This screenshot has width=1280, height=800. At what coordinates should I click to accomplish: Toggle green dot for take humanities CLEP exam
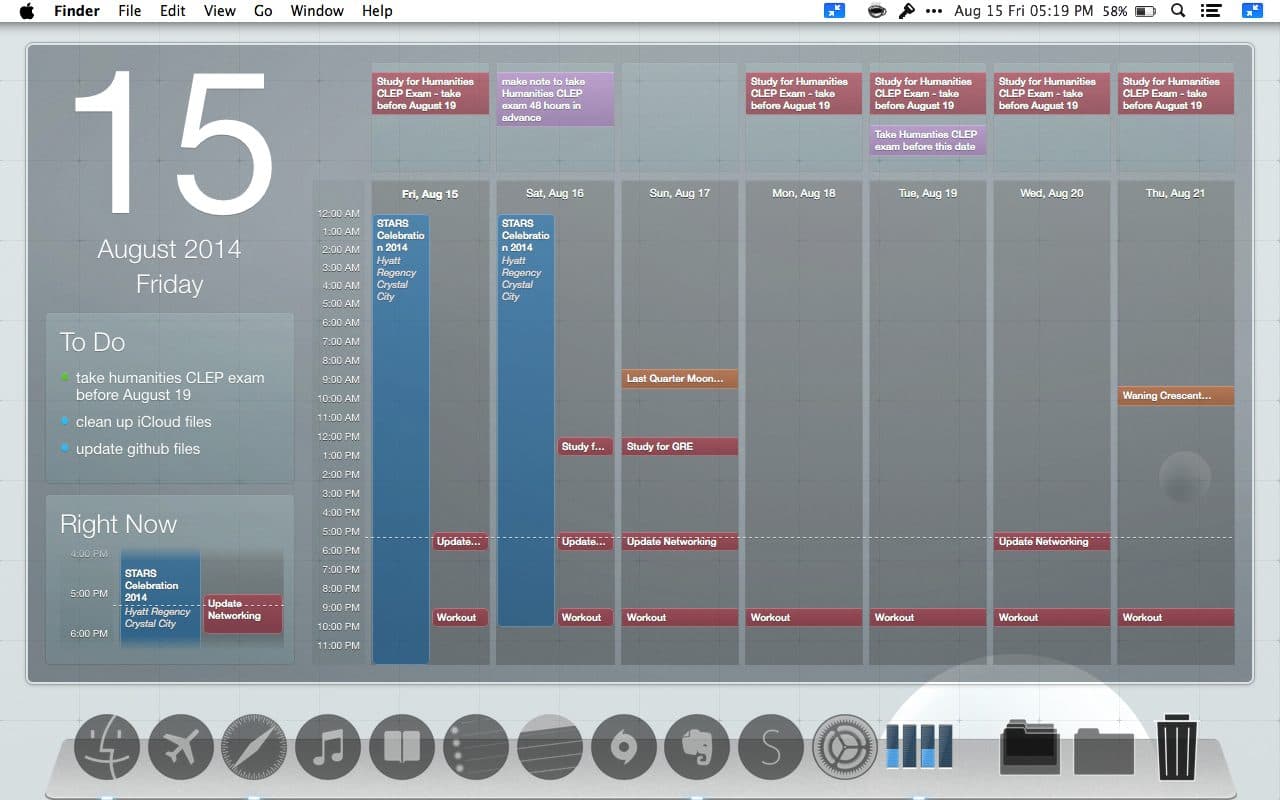coord(65,378)
